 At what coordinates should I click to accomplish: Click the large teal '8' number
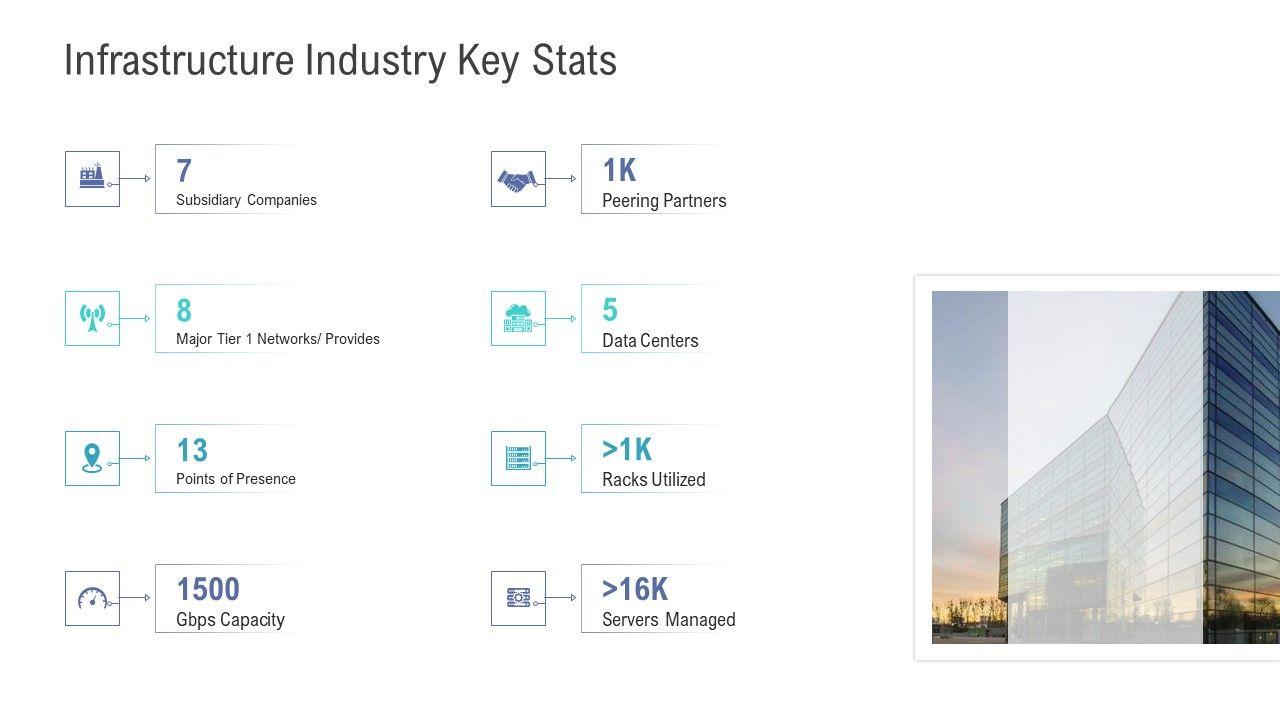click(x=184, y=310)
